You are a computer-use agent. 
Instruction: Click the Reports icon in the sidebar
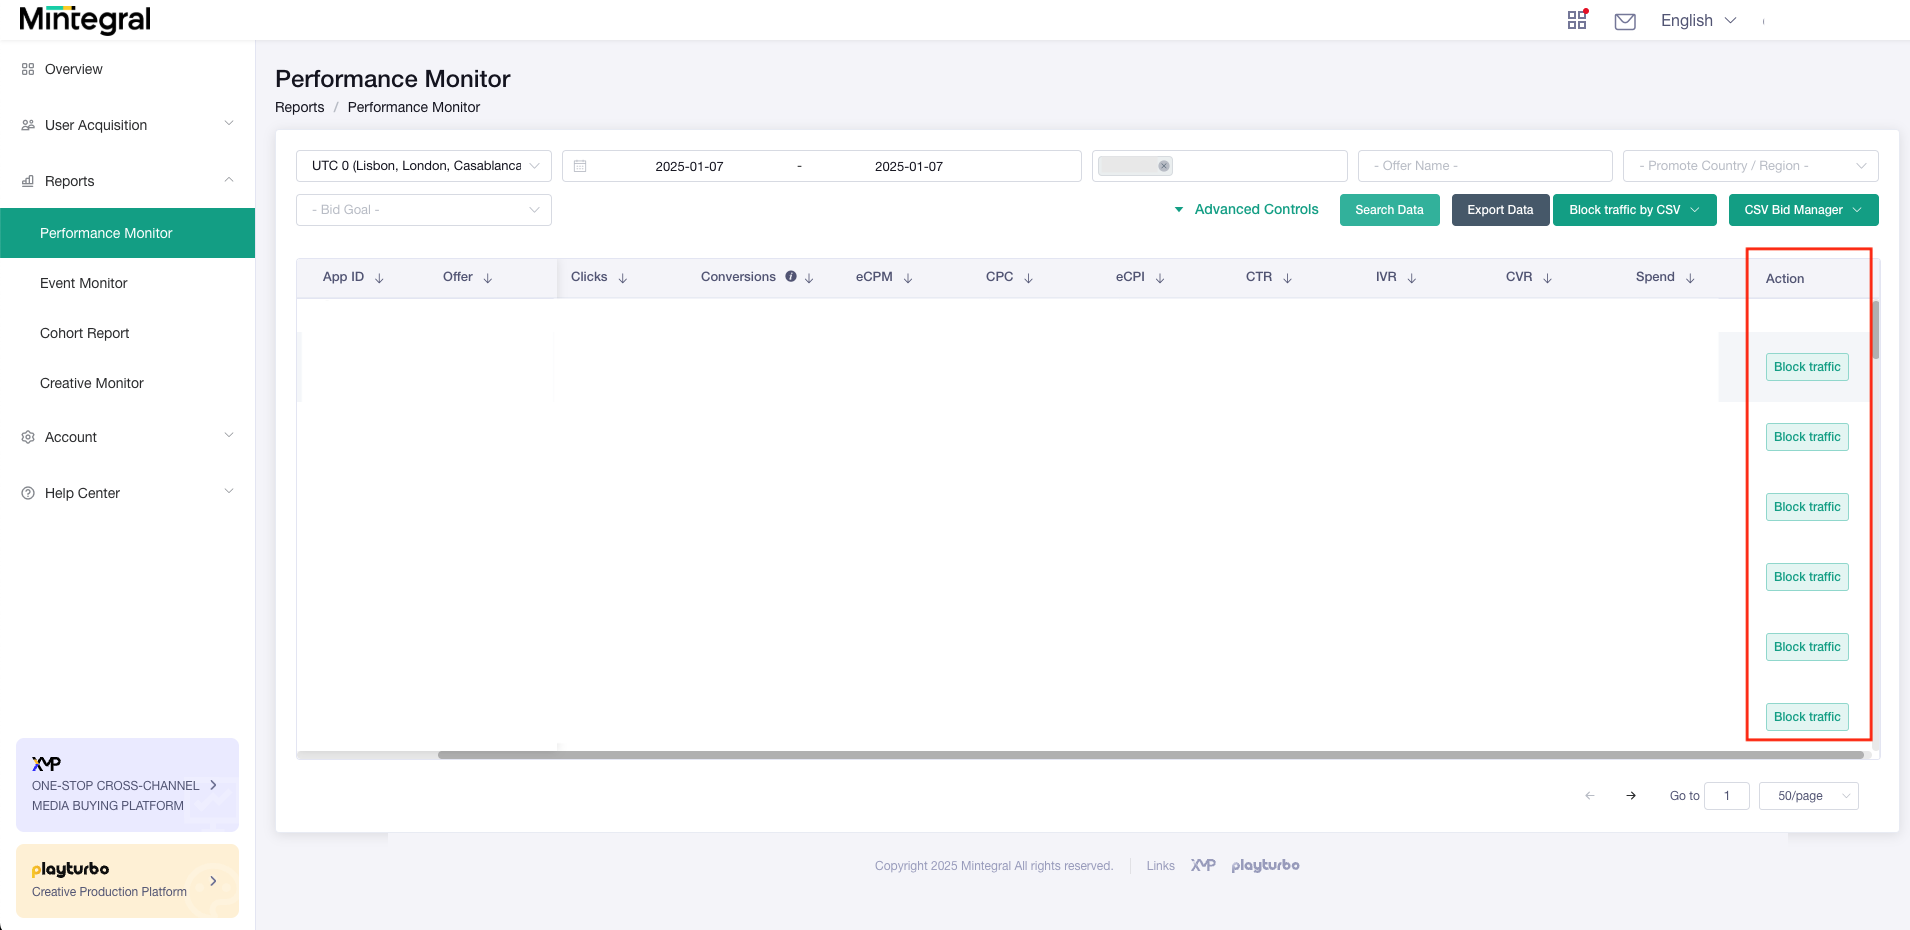pos(26,181)
